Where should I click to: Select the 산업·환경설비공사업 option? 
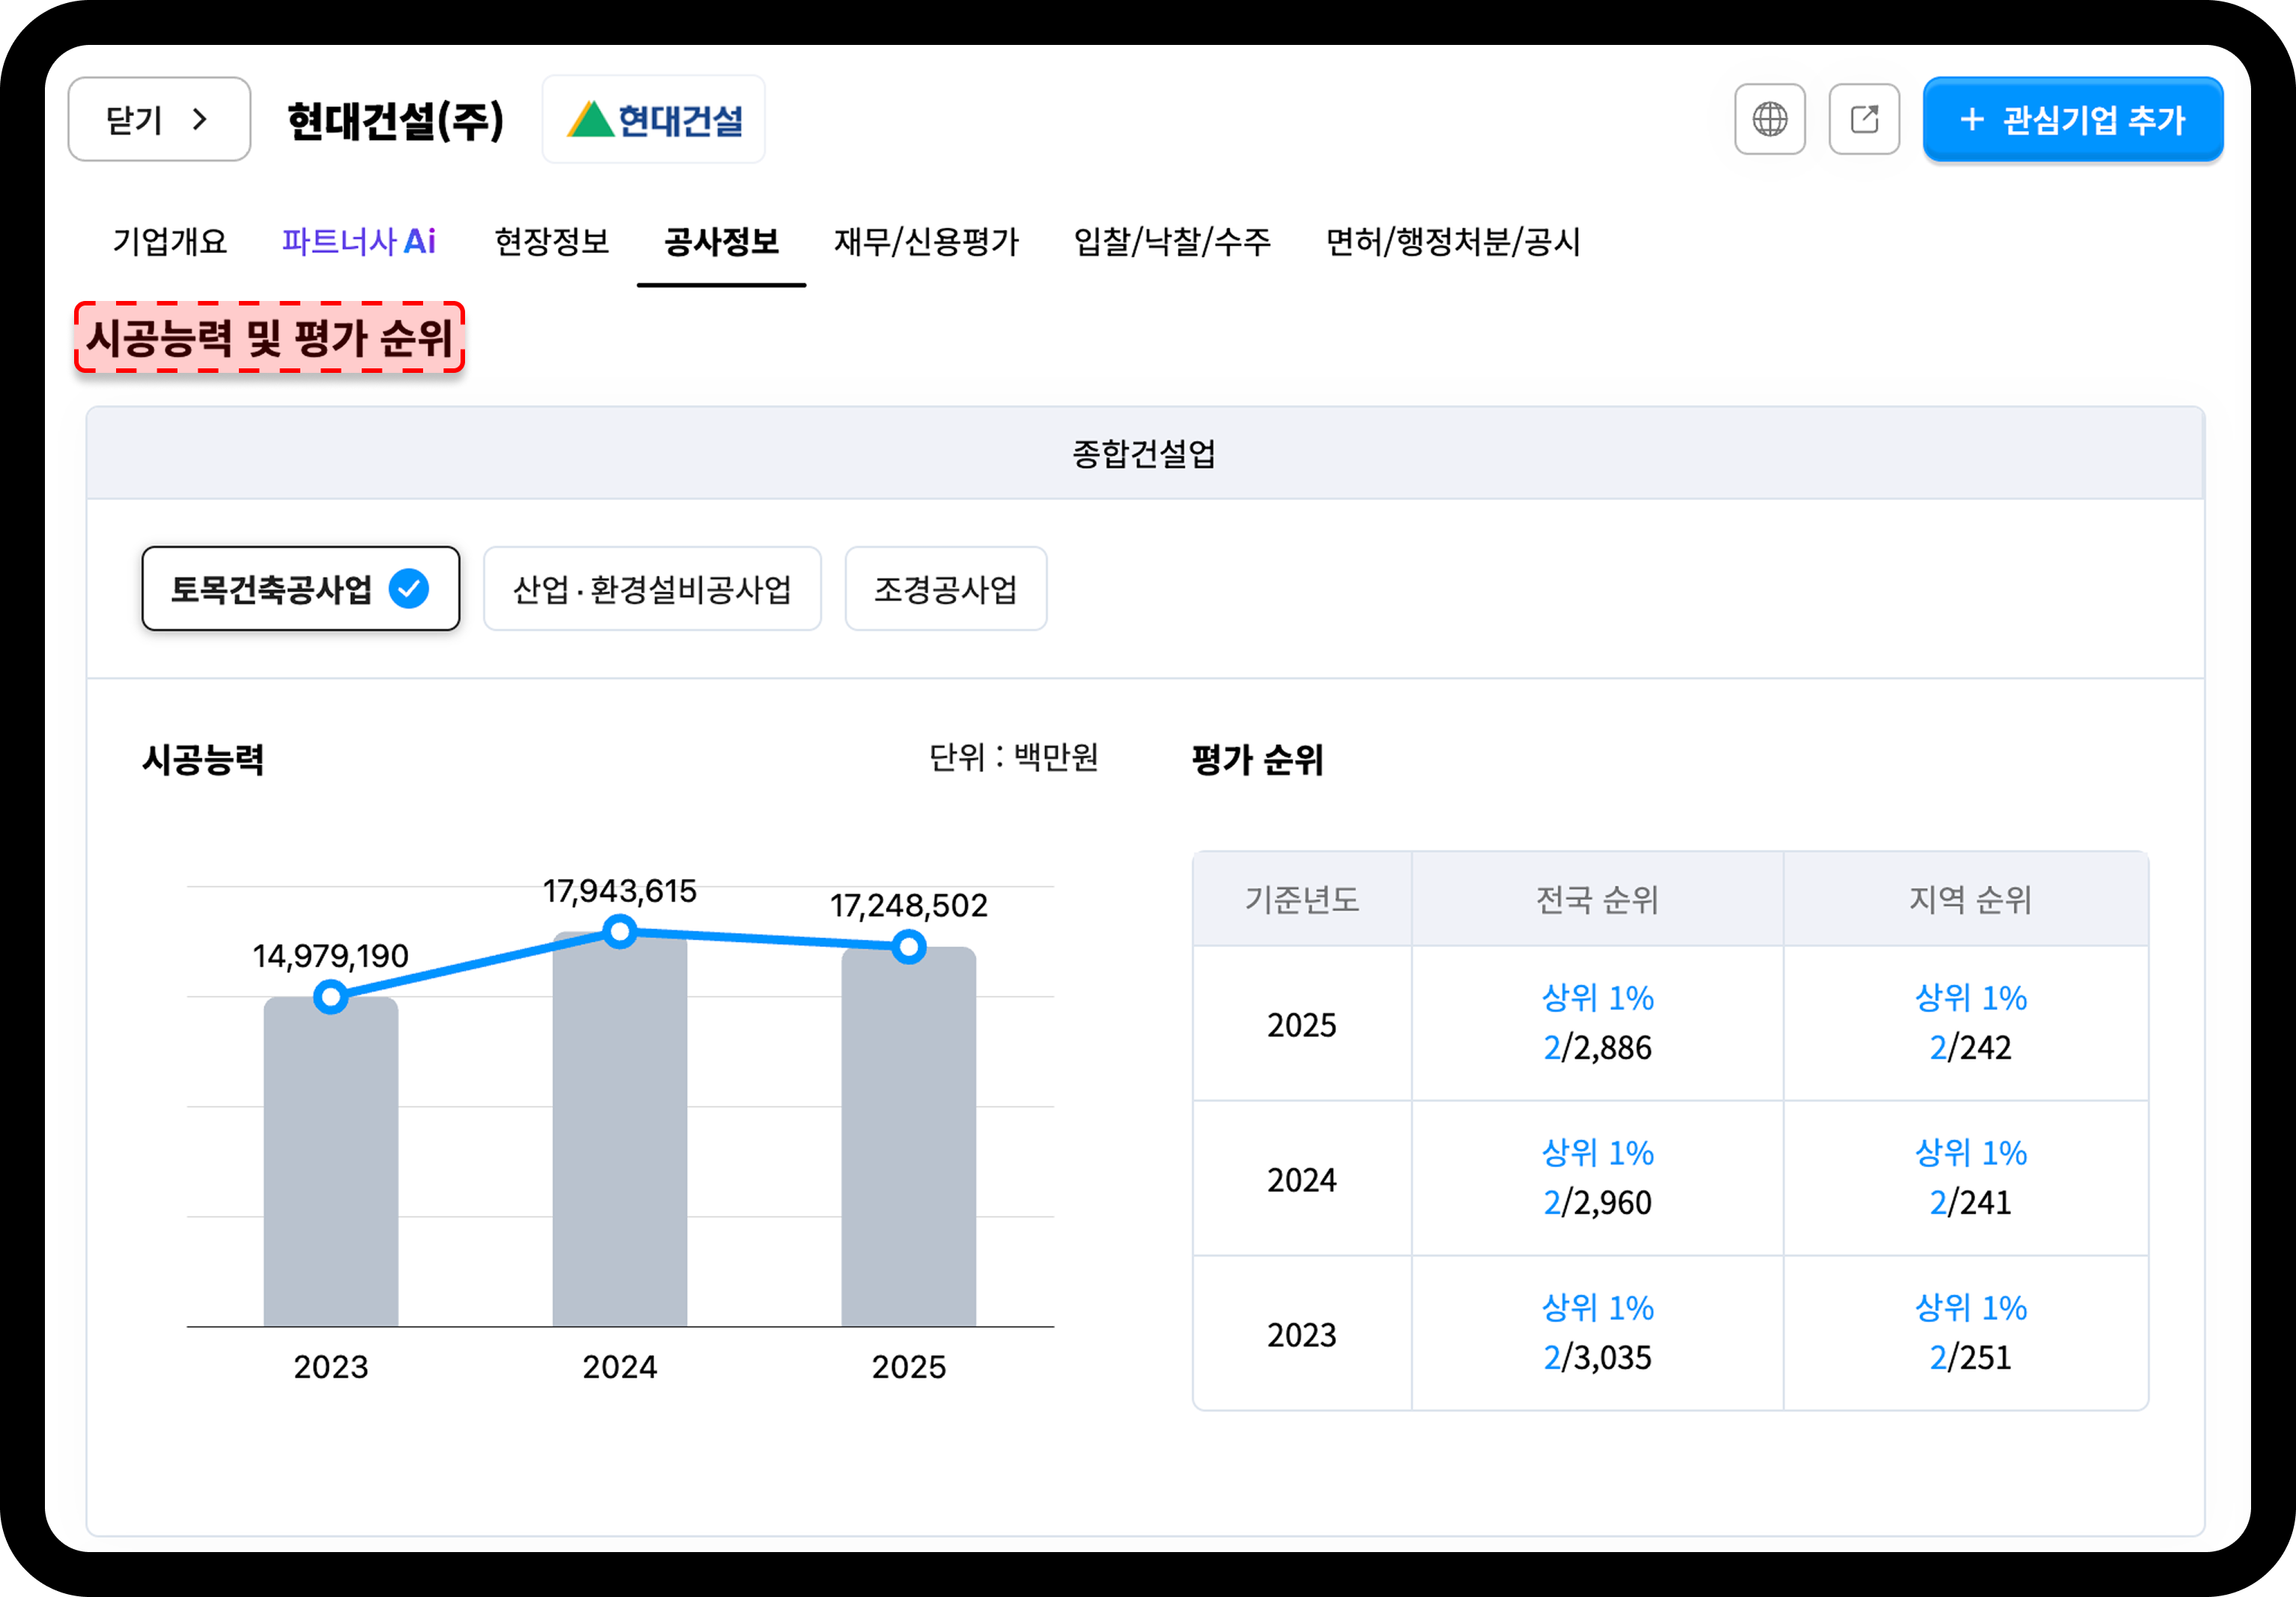pos(652,588)
